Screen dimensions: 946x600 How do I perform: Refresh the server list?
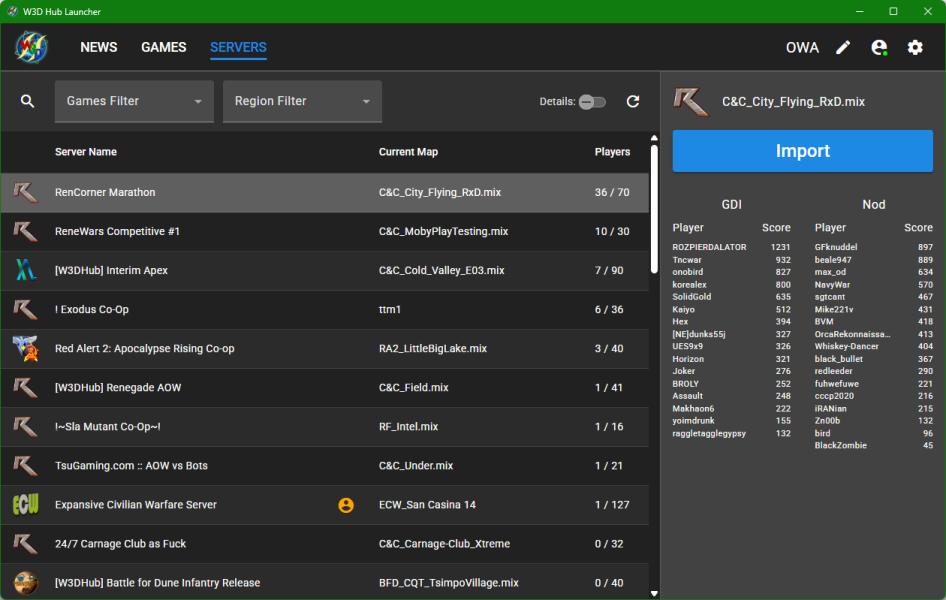coord(632,101)
